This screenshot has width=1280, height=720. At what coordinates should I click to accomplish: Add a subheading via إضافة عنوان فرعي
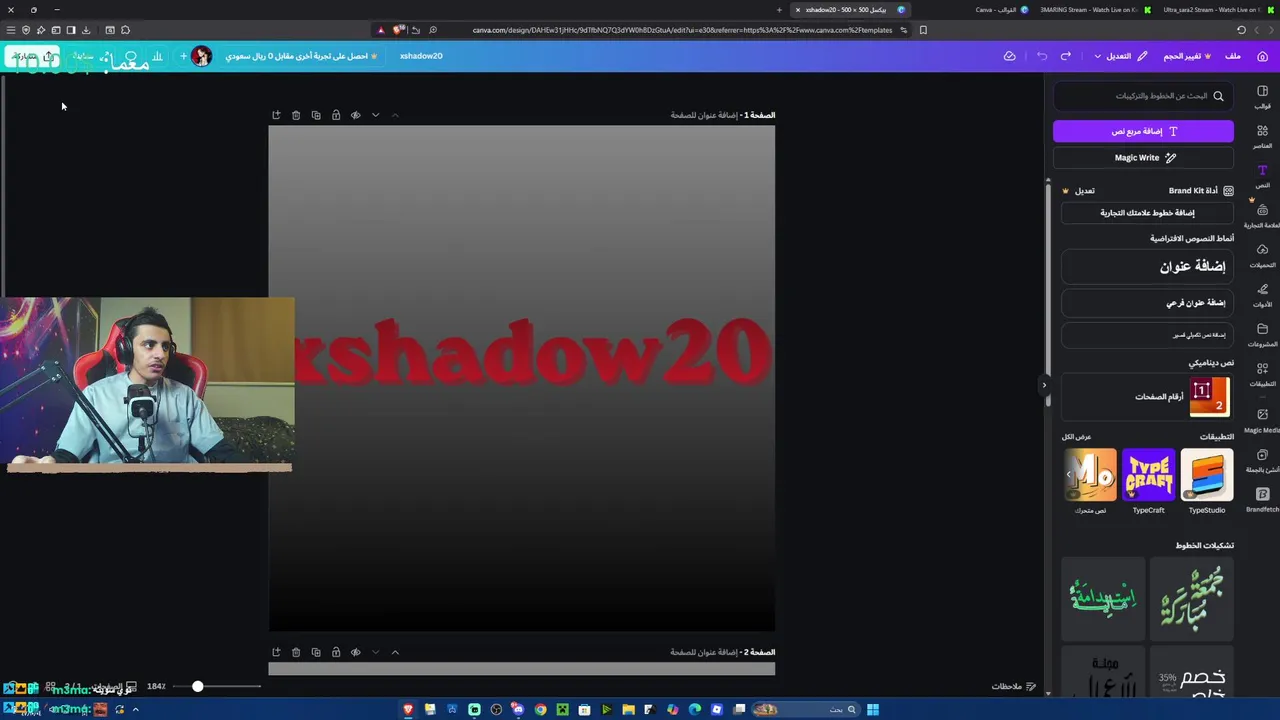(x=1146, y=302)
